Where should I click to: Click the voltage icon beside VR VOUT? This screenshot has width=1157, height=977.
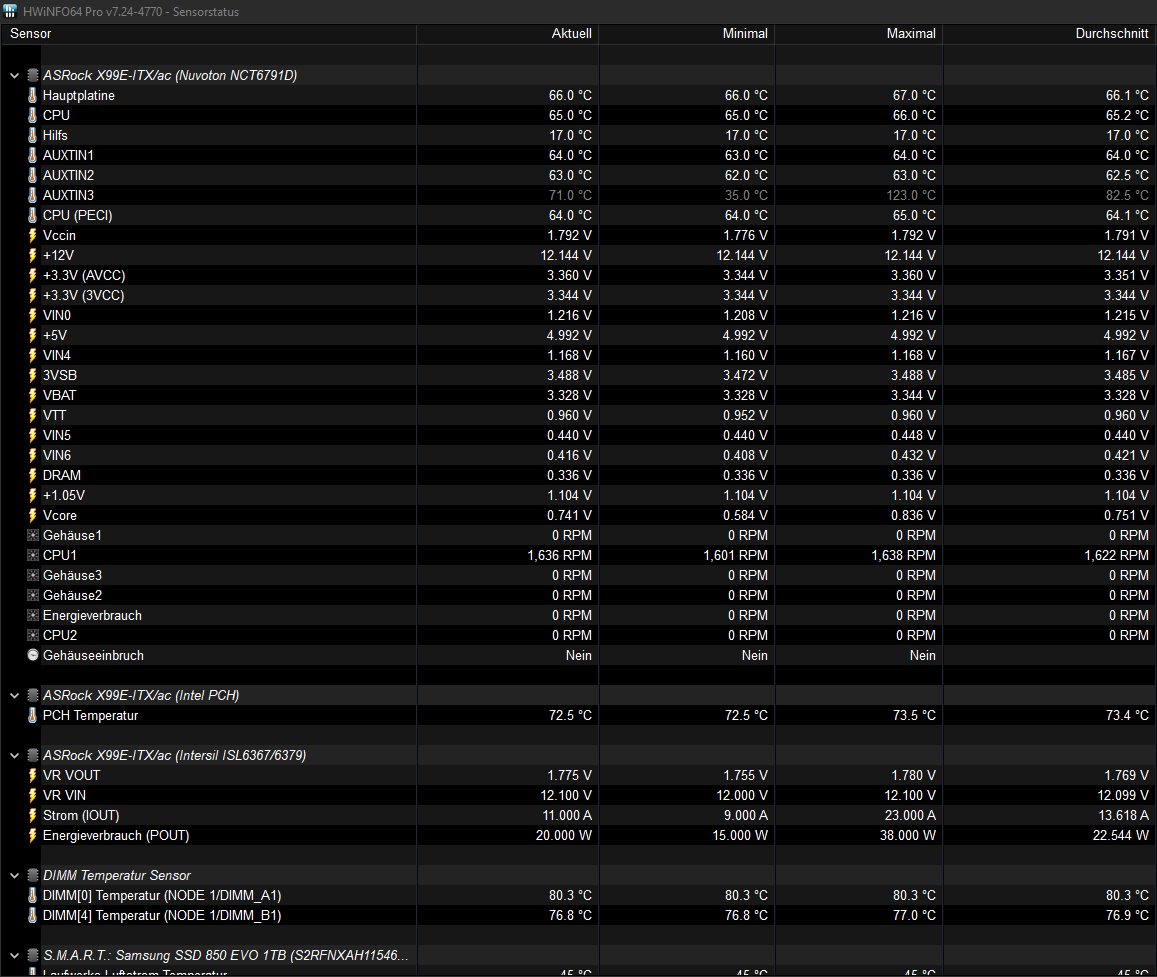(32, 775)
